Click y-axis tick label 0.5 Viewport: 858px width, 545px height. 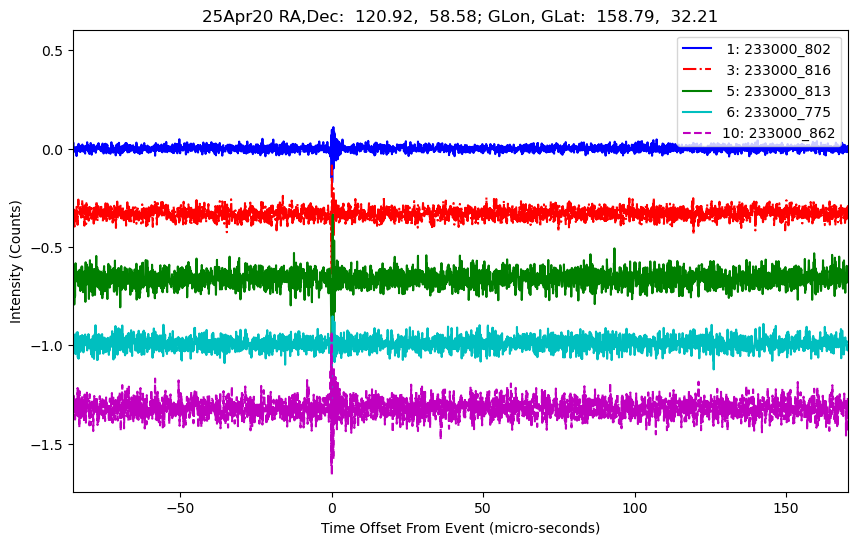tap(53, 51)
